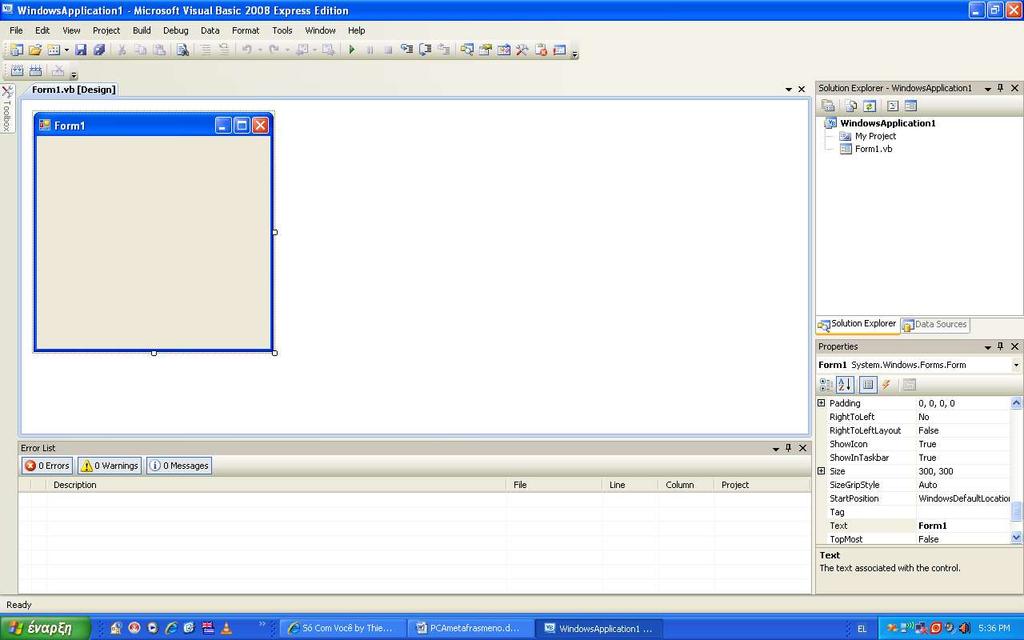Toggle the 0 Messages filter

[x=180, y=466]
